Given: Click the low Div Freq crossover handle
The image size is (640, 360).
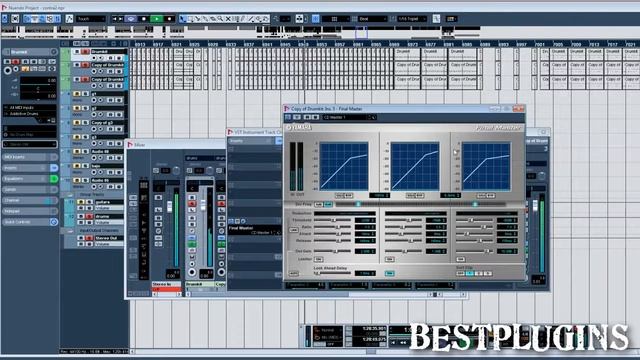Looking at the screenshot, I should 358,204.
